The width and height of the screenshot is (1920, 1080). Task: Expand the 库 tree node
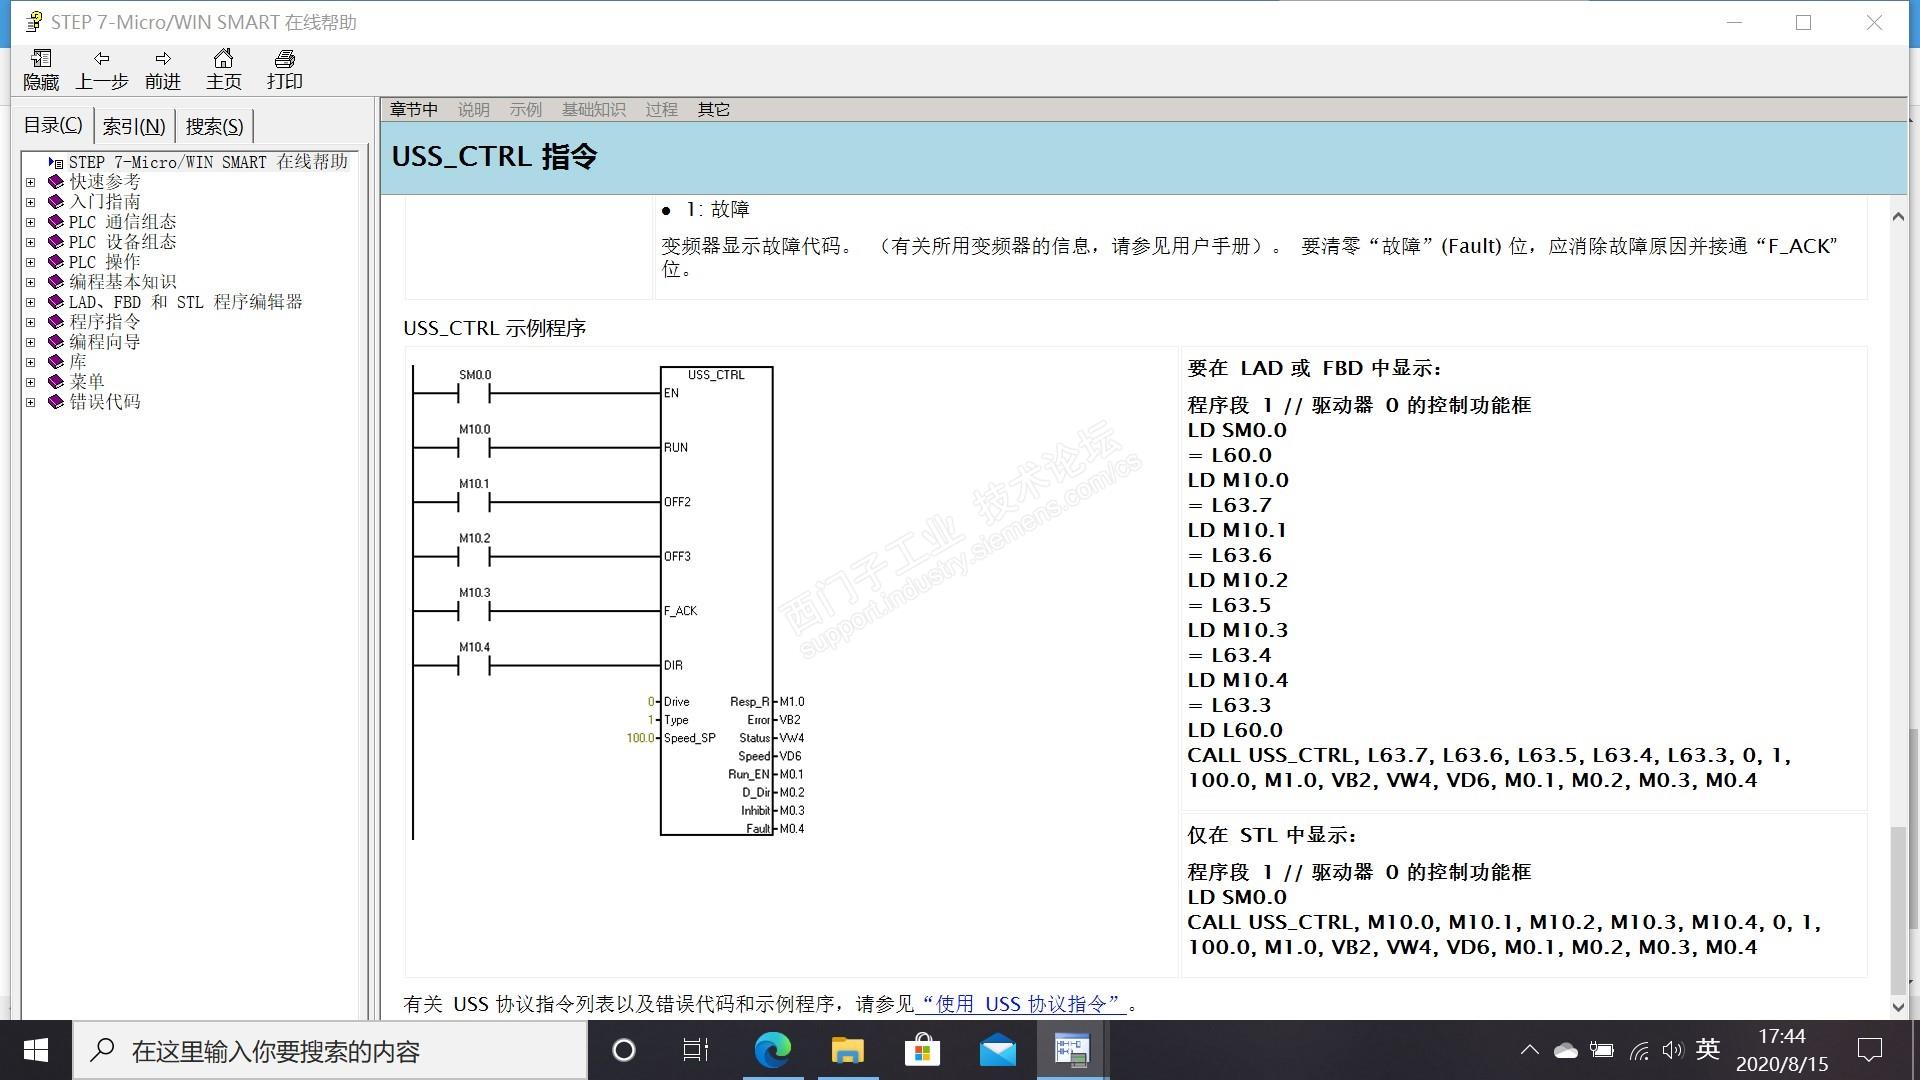30,362
